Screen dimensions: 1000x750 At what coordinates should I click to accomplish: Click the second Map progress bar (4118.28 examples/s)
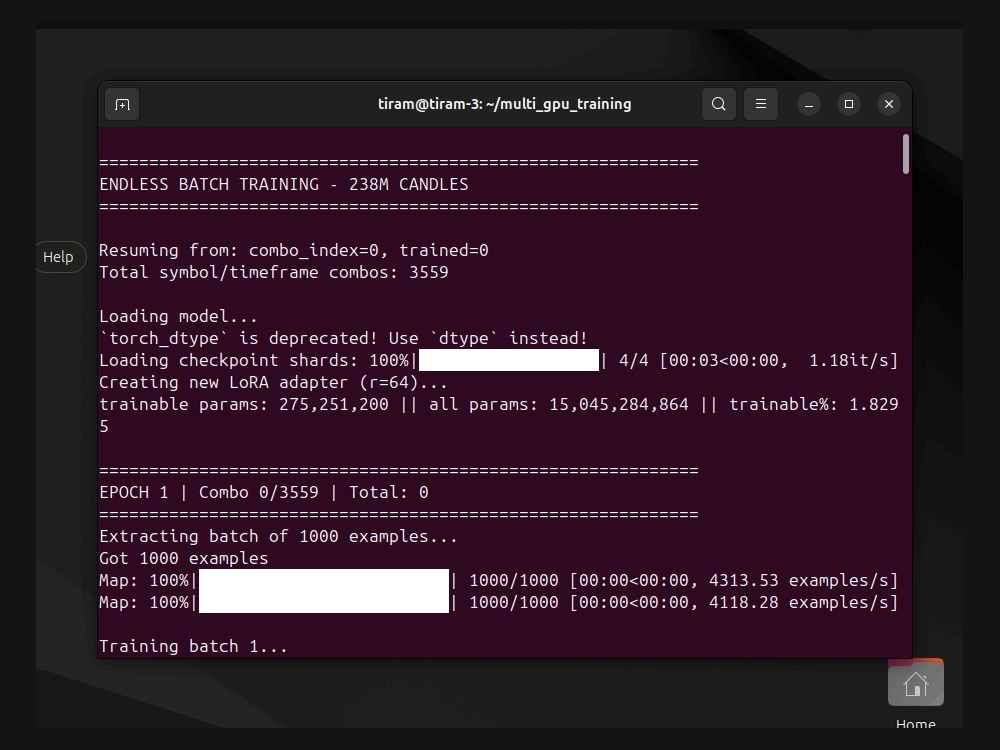click(x=324, y=602)
